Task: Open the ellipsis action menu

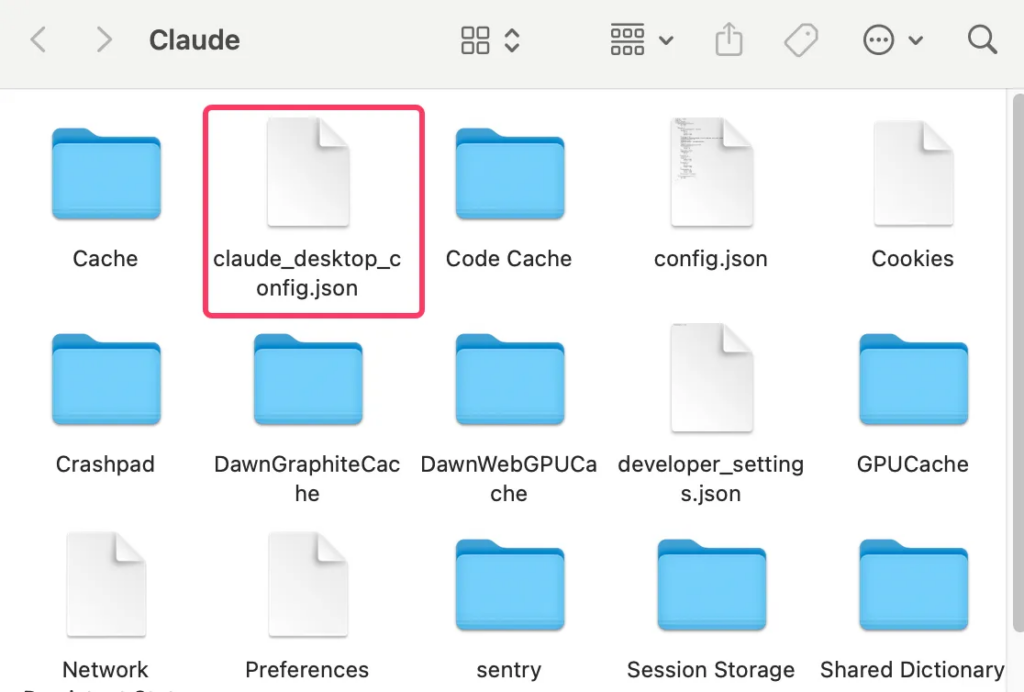Action: [x=878, y=40]
